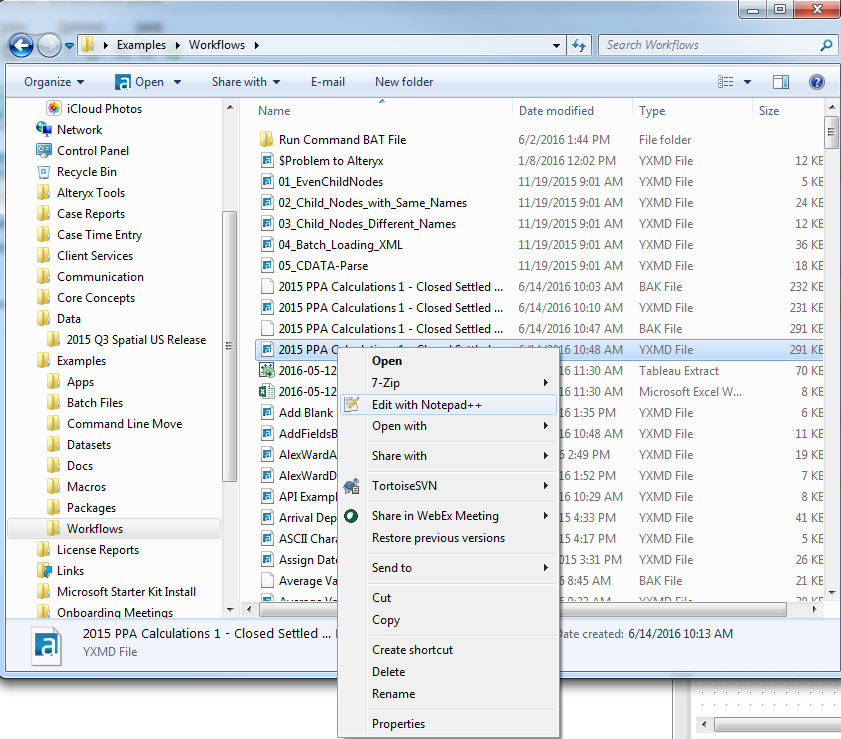Choose Open in the context menu

[387, 361]
